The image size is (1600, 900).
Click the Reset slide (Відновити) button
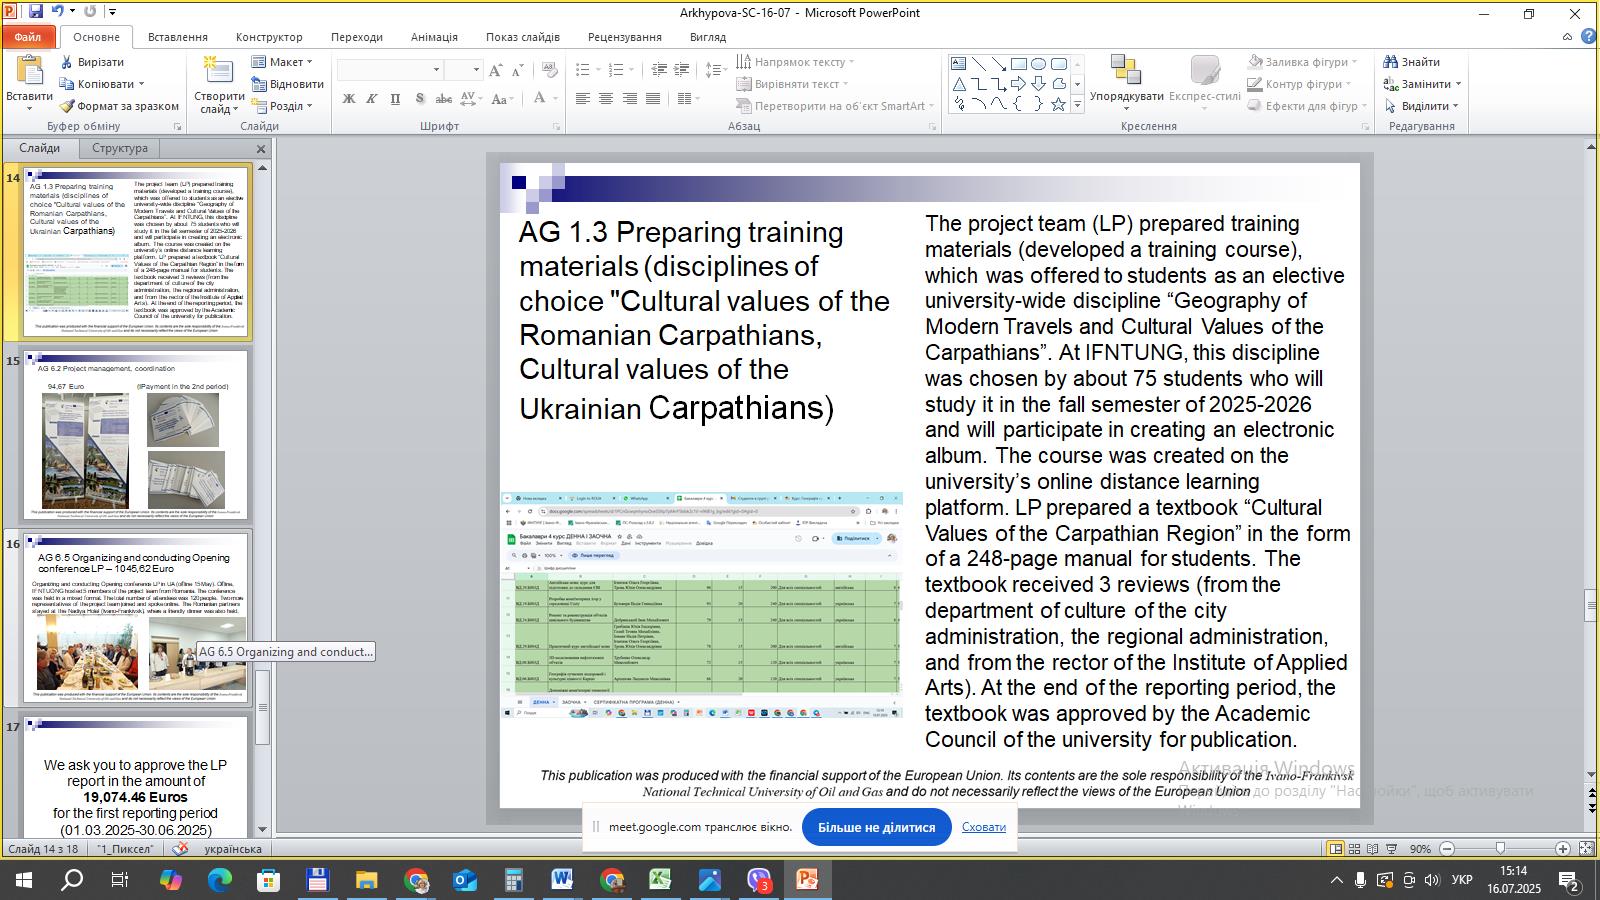click(x=287, y=84)
